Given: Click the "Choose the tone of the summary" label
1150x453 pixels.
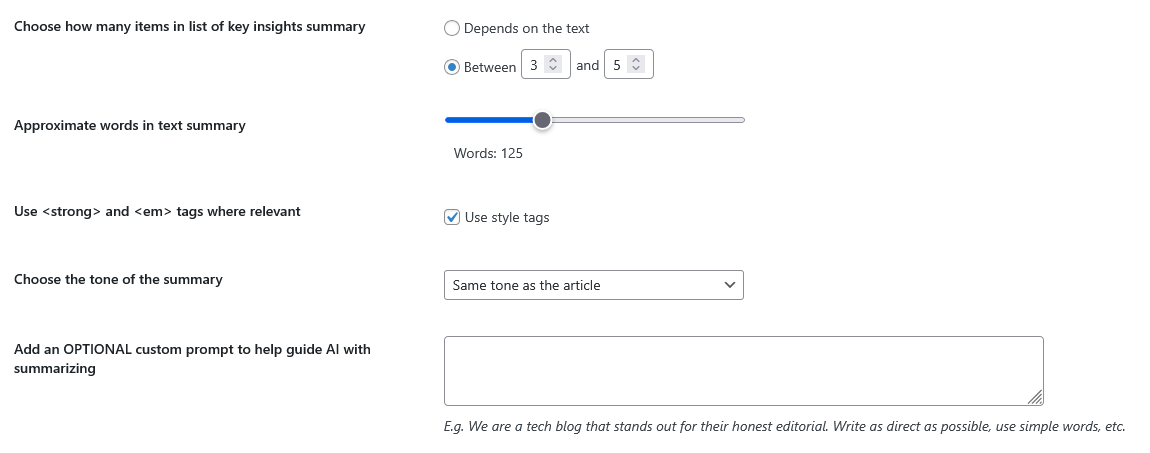Looking at the screenshot, I should pos(118,279).
